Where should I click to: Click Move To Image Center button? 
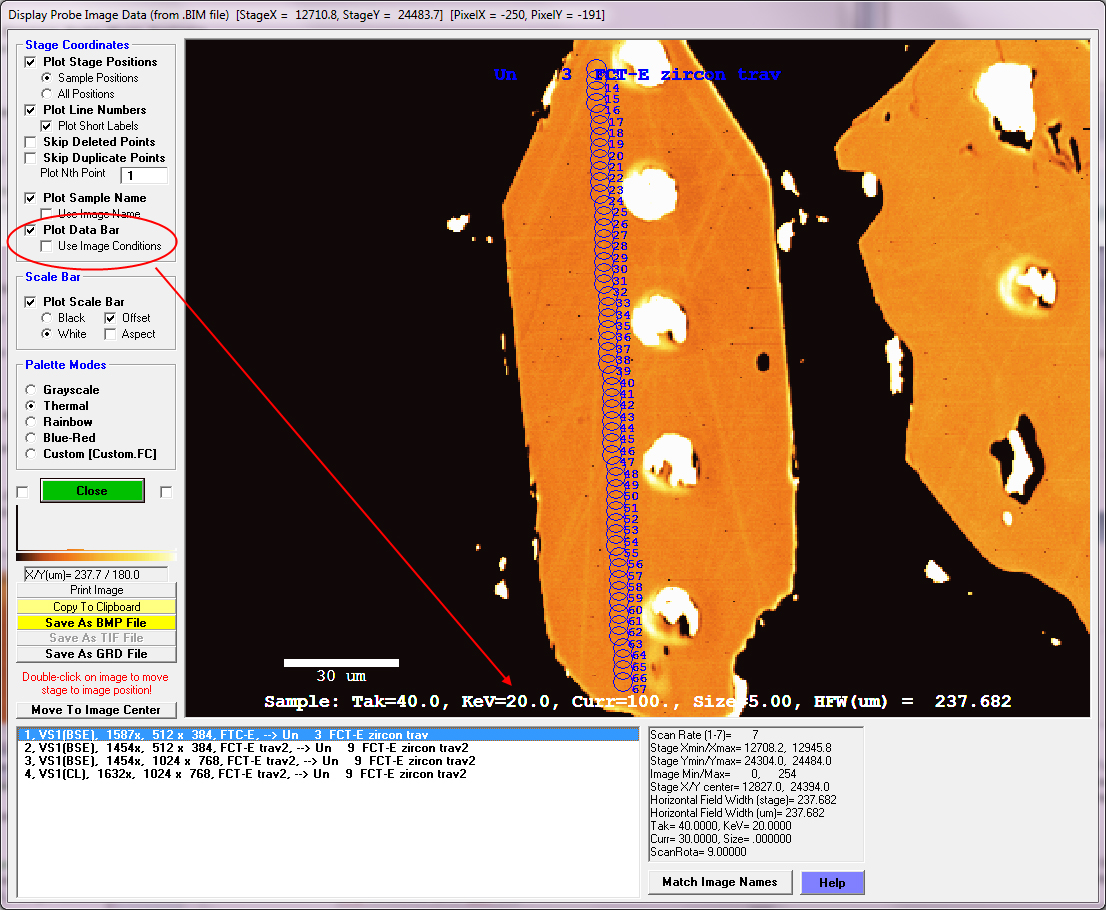tap(96, 710)
